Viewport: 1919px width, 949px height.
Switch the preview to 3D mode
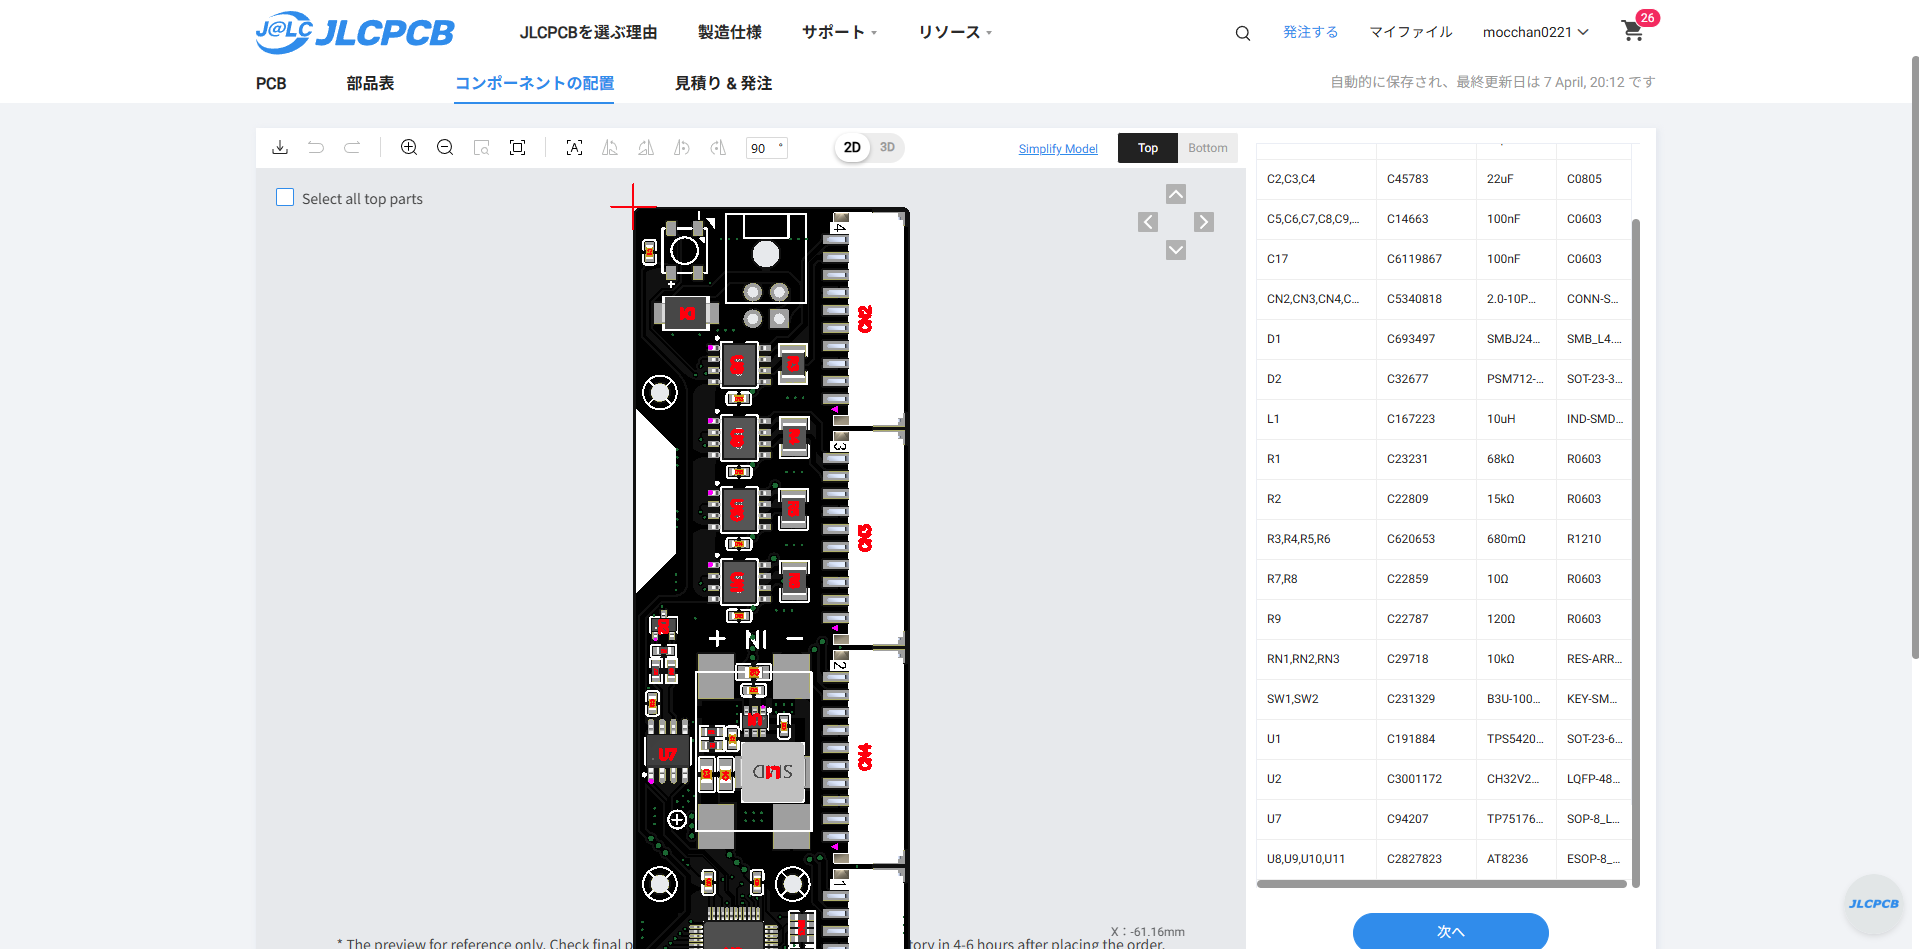tap(887, 147)
